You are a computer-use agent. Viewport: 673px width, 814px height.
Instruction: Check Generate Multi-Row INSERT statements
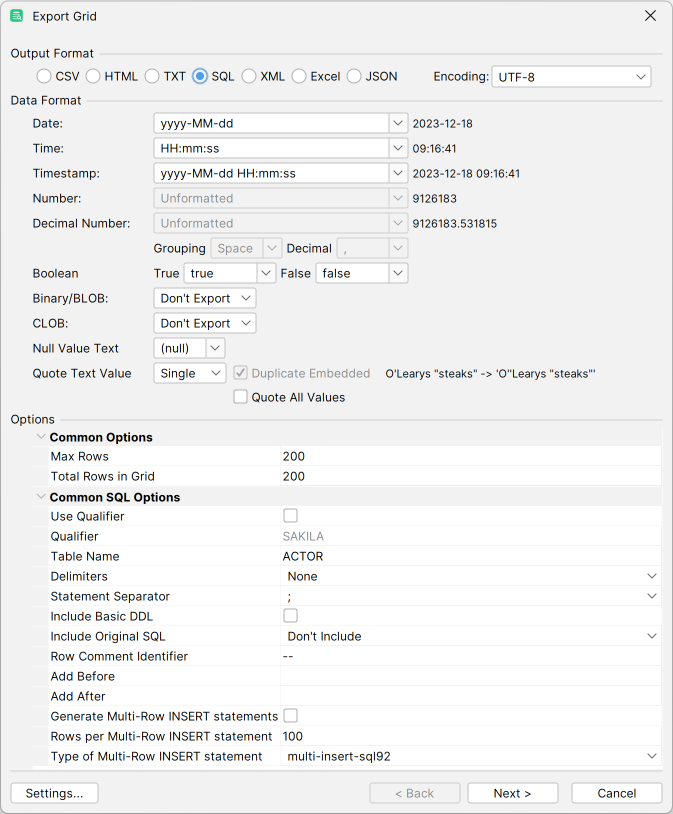coord(290,715)
